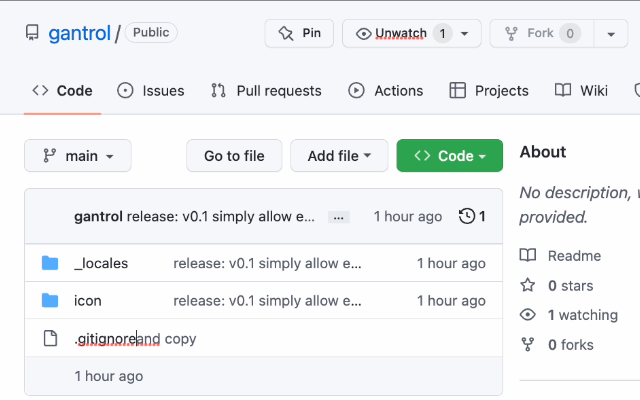Screen dimensions: 640x400
Task: Click the repository book icon
Action: [x=32, y=33]
